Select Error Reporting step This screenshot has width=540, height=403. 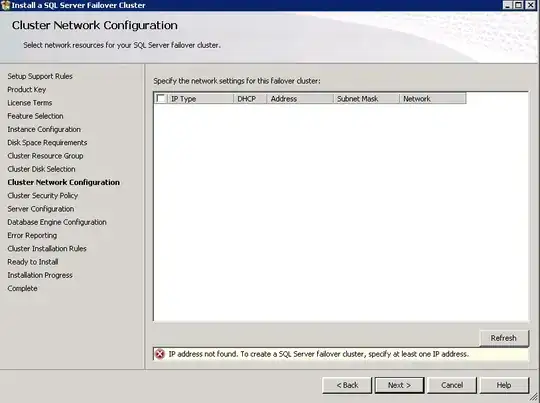32,235
